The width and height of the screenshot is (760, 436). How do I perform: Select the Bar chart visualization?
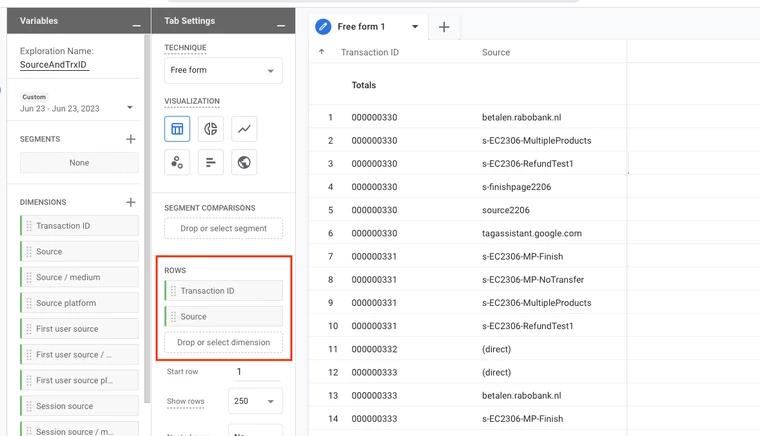point(210,162)
